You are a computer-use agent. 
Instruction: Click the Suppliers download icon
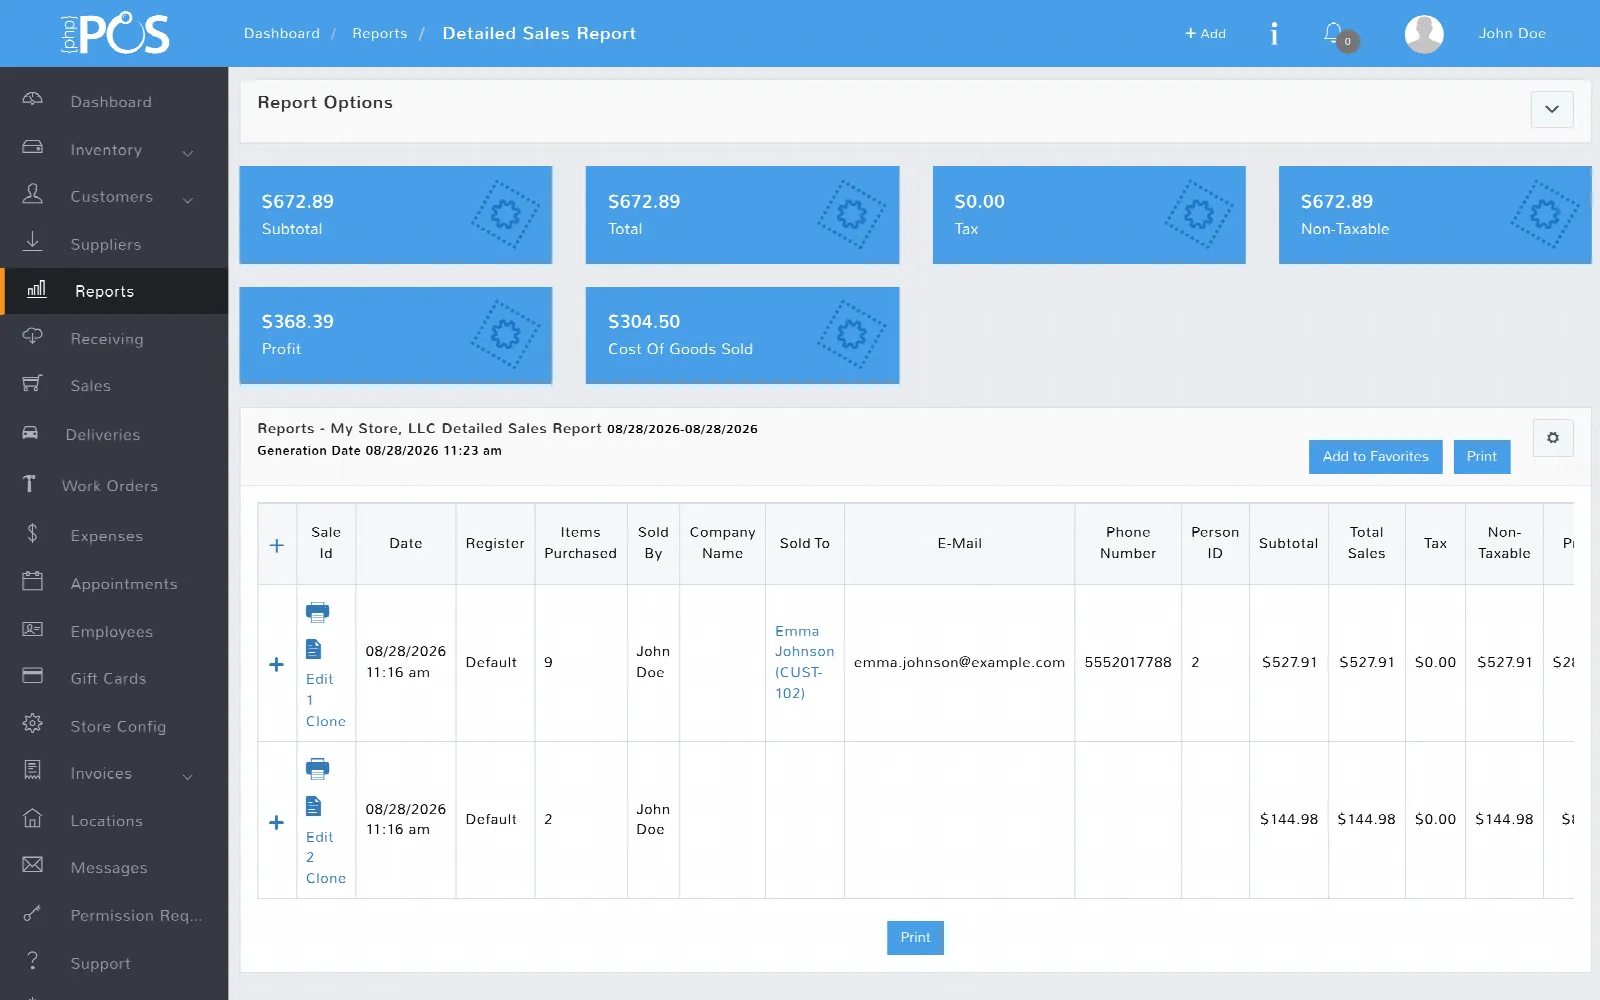coord(33,241)
